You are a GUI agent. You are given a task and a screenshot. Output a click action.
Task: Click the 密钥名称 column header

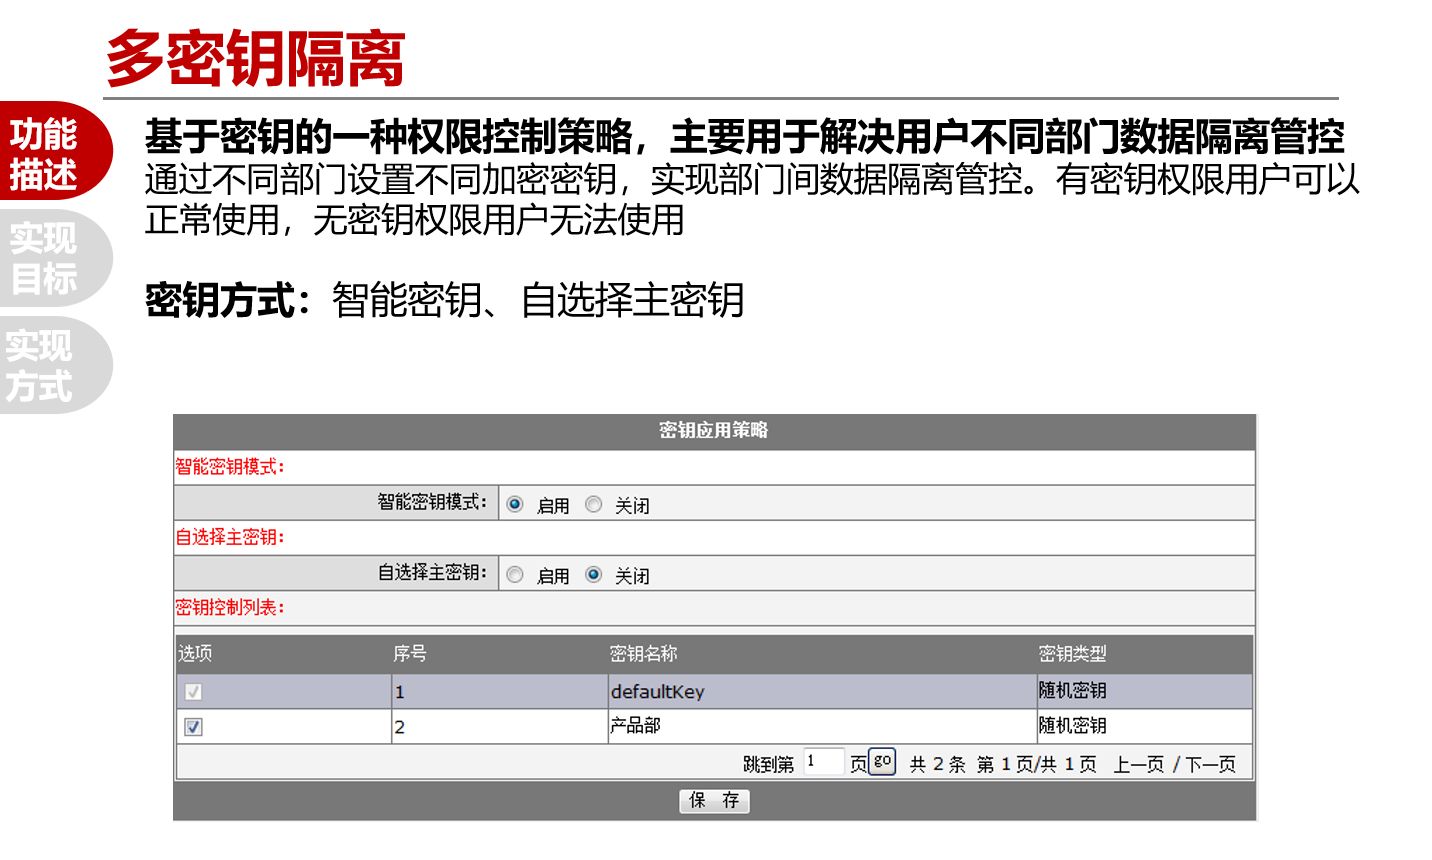point(644,654)
